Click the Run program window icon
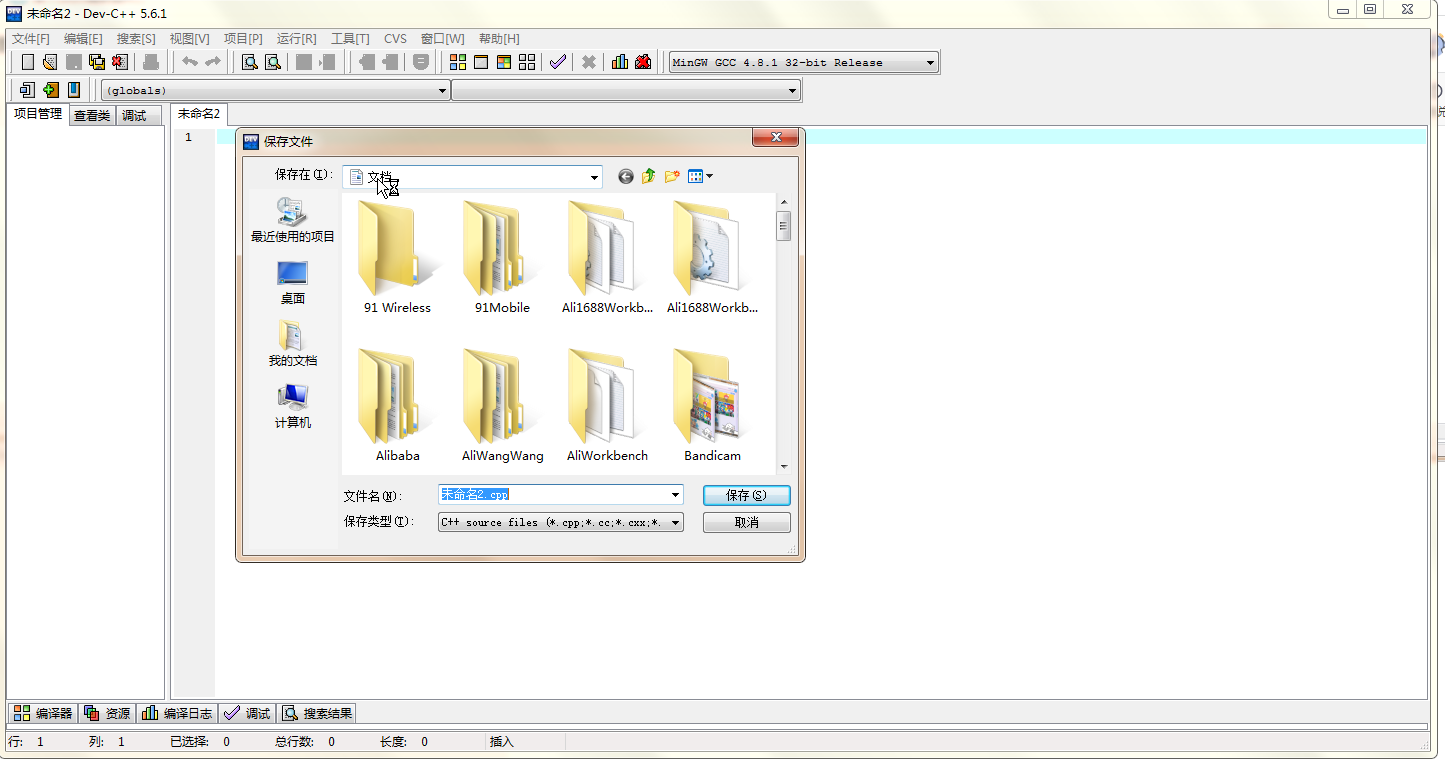 click(481, 62)
